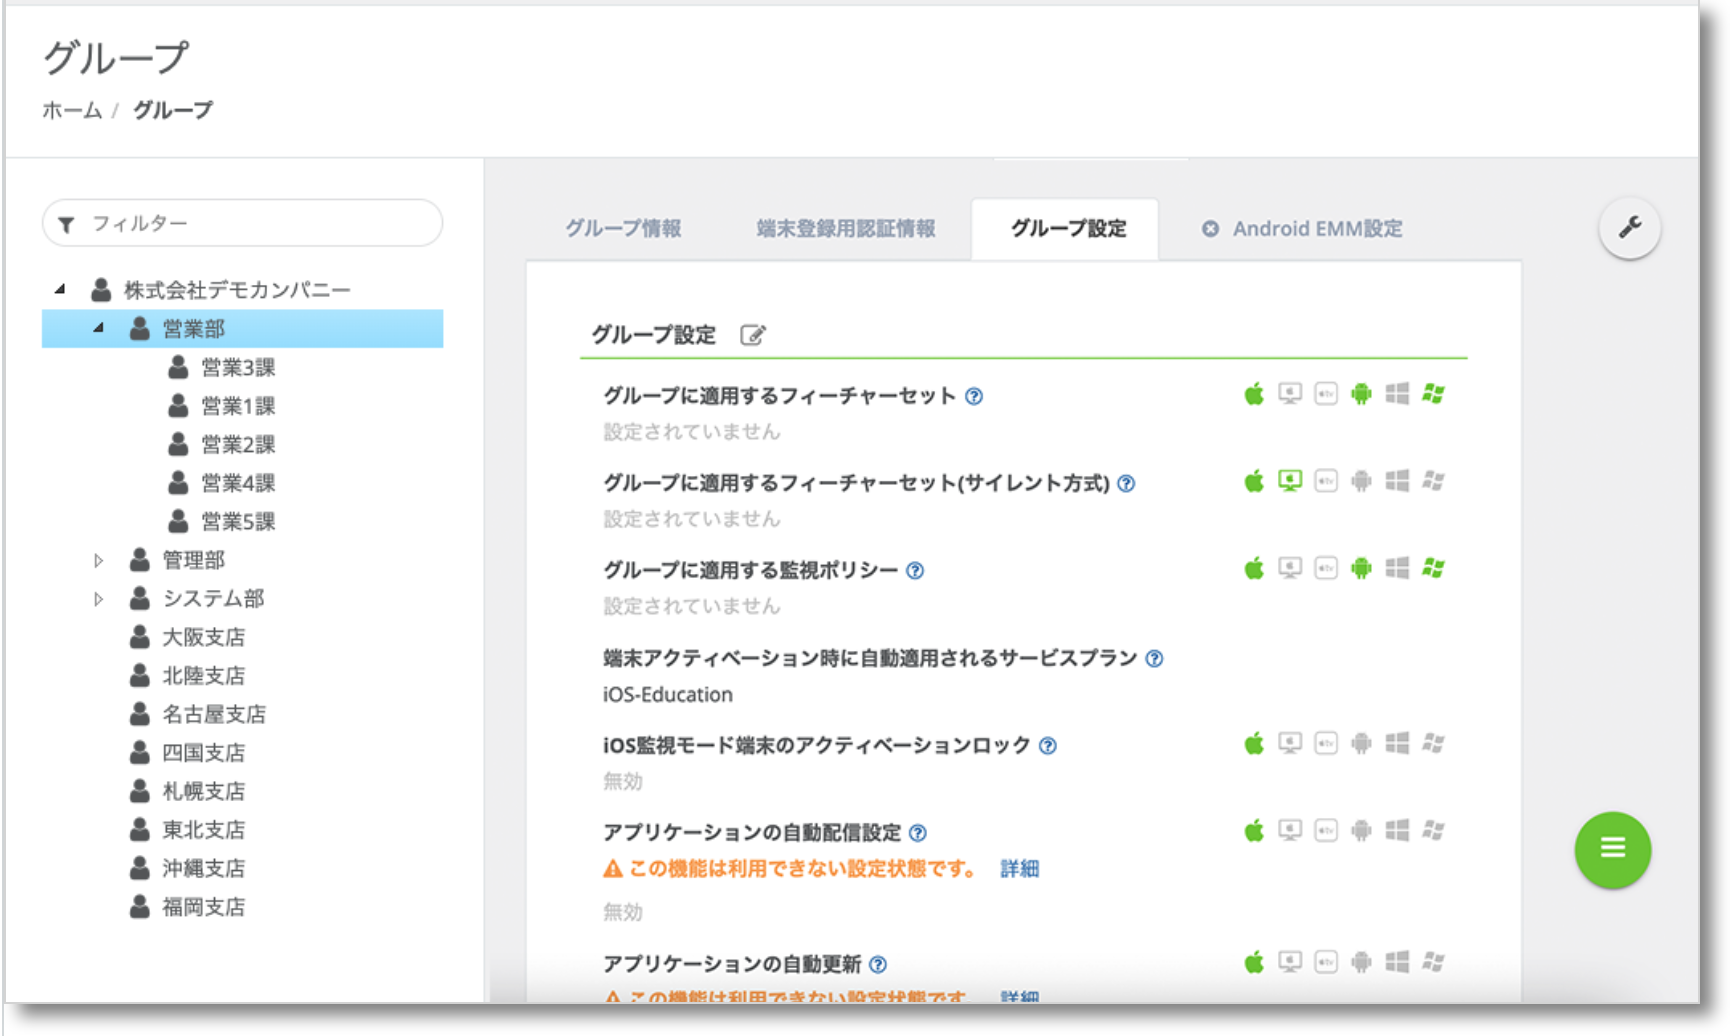Click the green Android icon in the monitoring policy row
1736x1036 pixels.
point(1361,569)
